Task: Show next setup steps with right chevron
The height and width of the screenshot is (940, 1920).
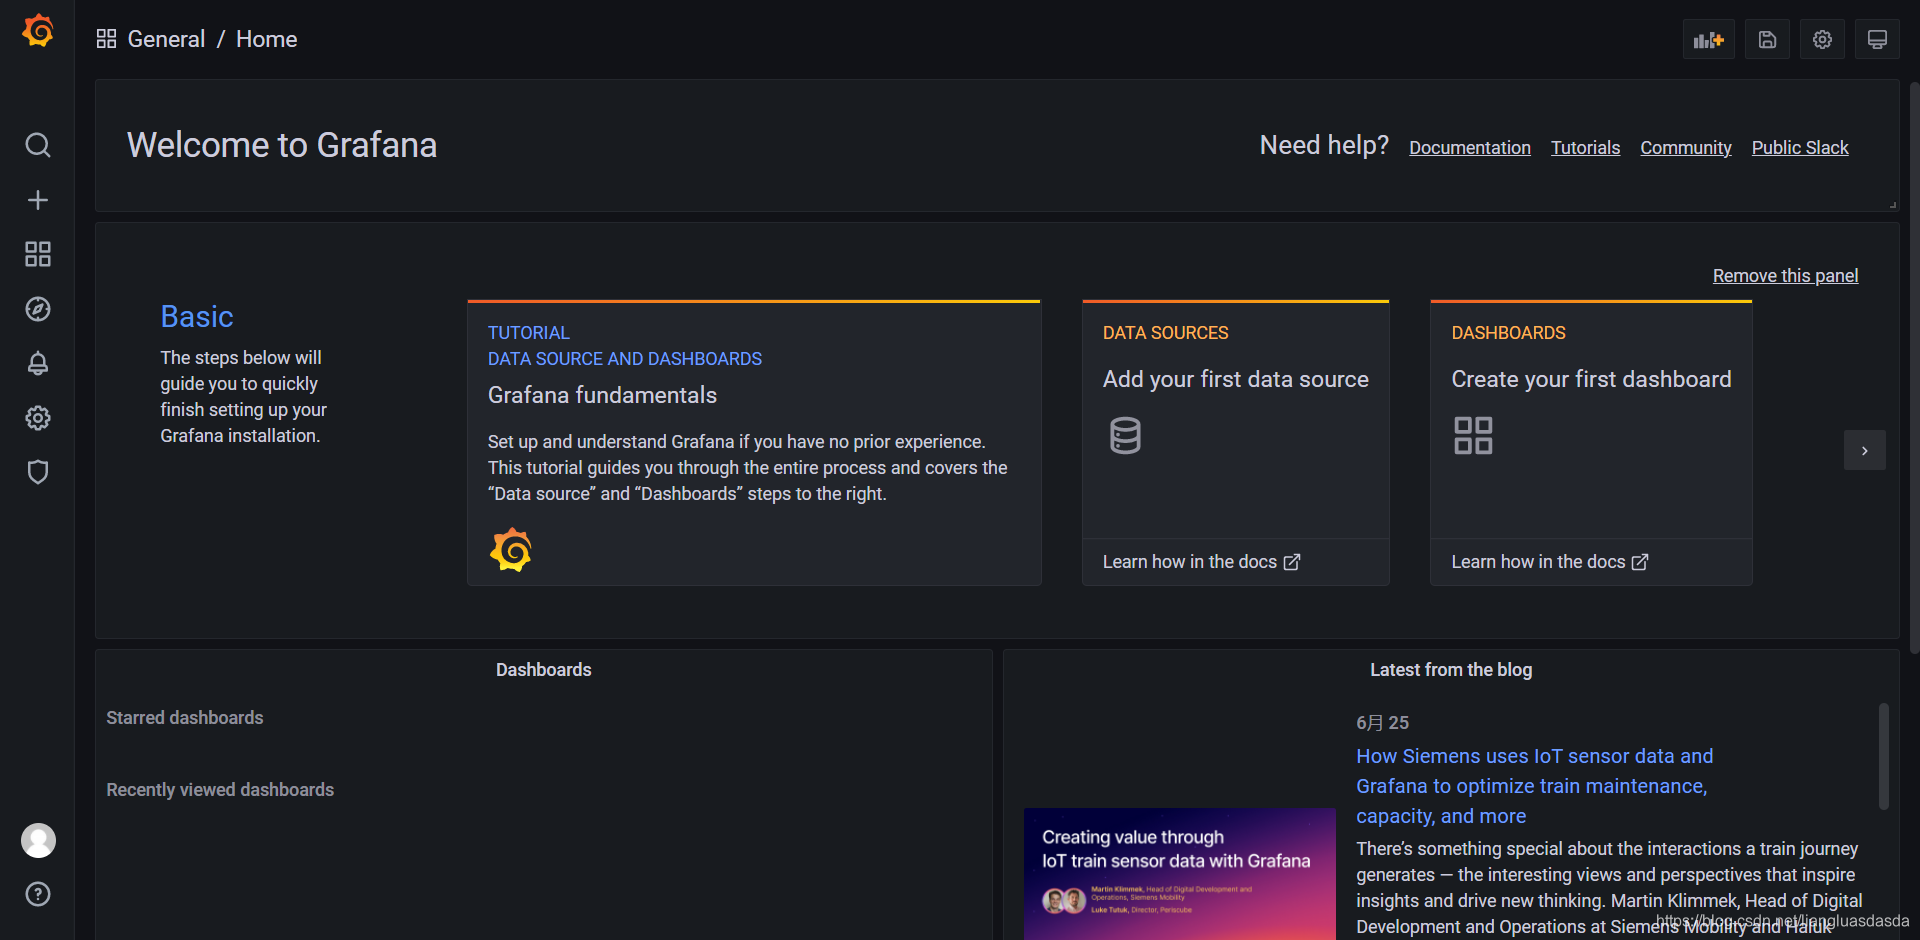Action: coord(1865,450)
